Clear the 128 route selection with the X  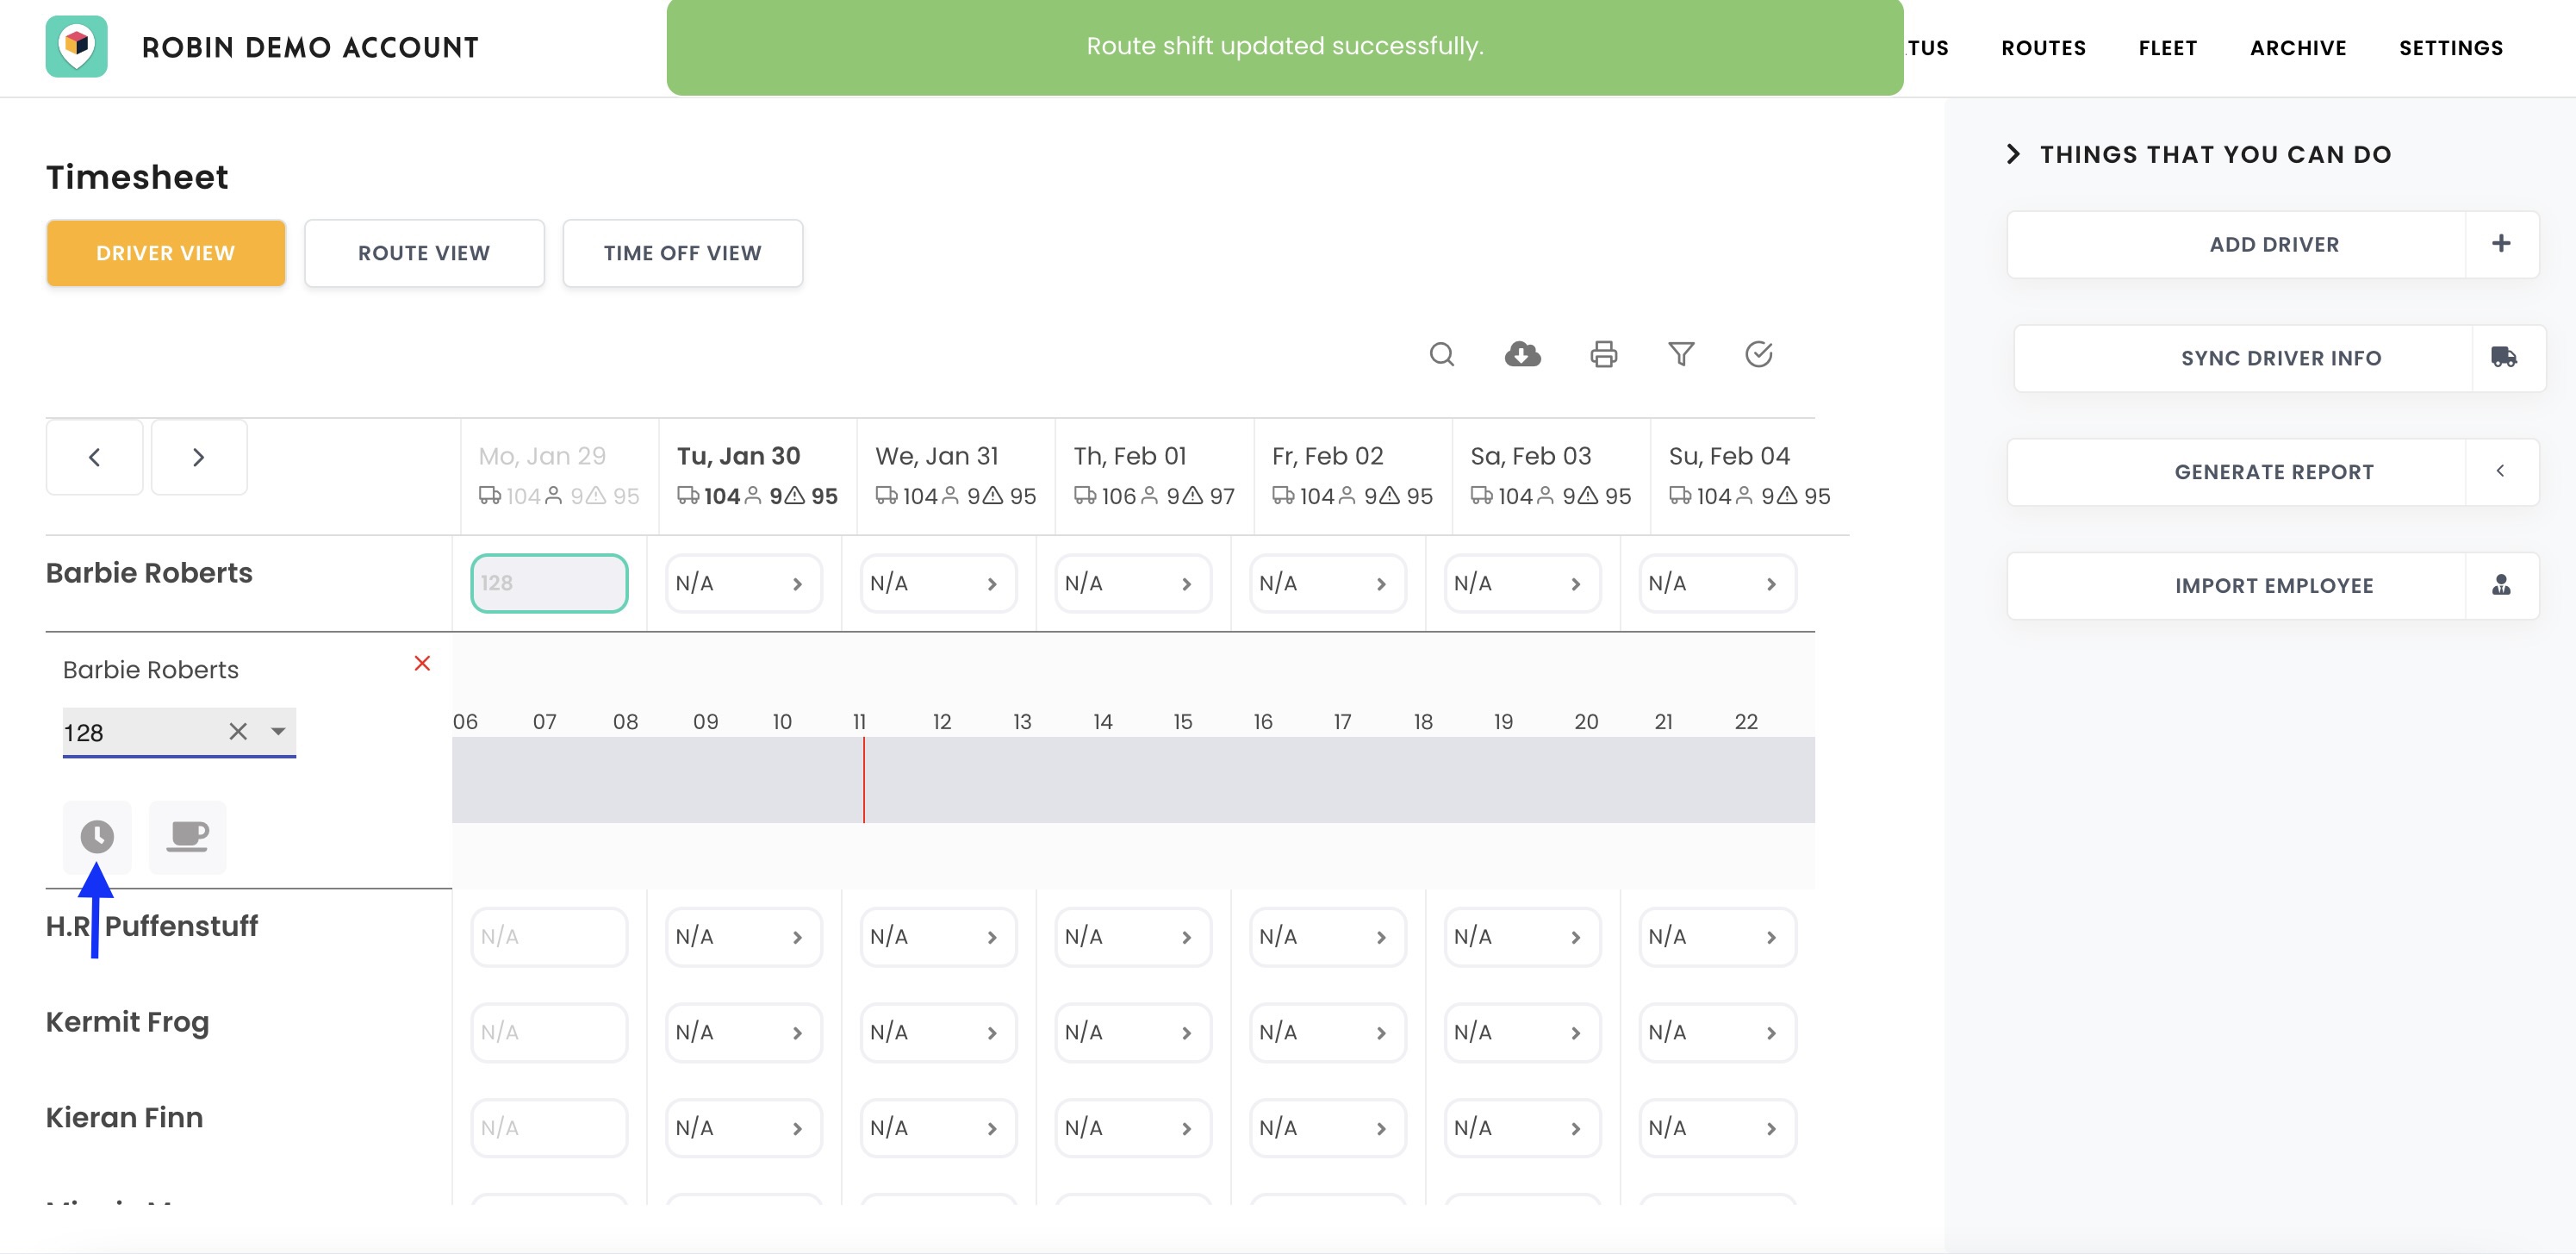(x=237, y=731)
